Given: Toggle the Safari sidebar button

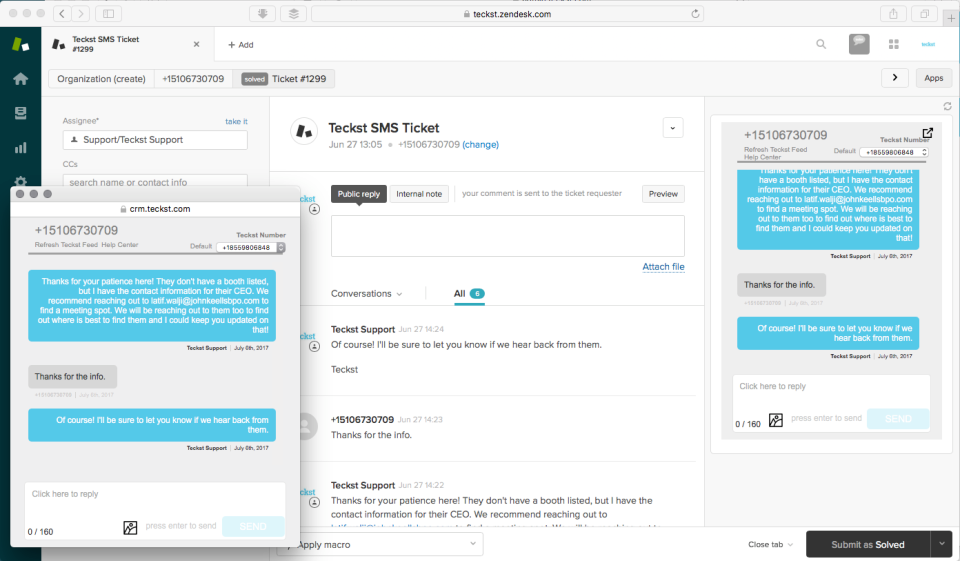Looking at the screenshot, I should point(108,13).
